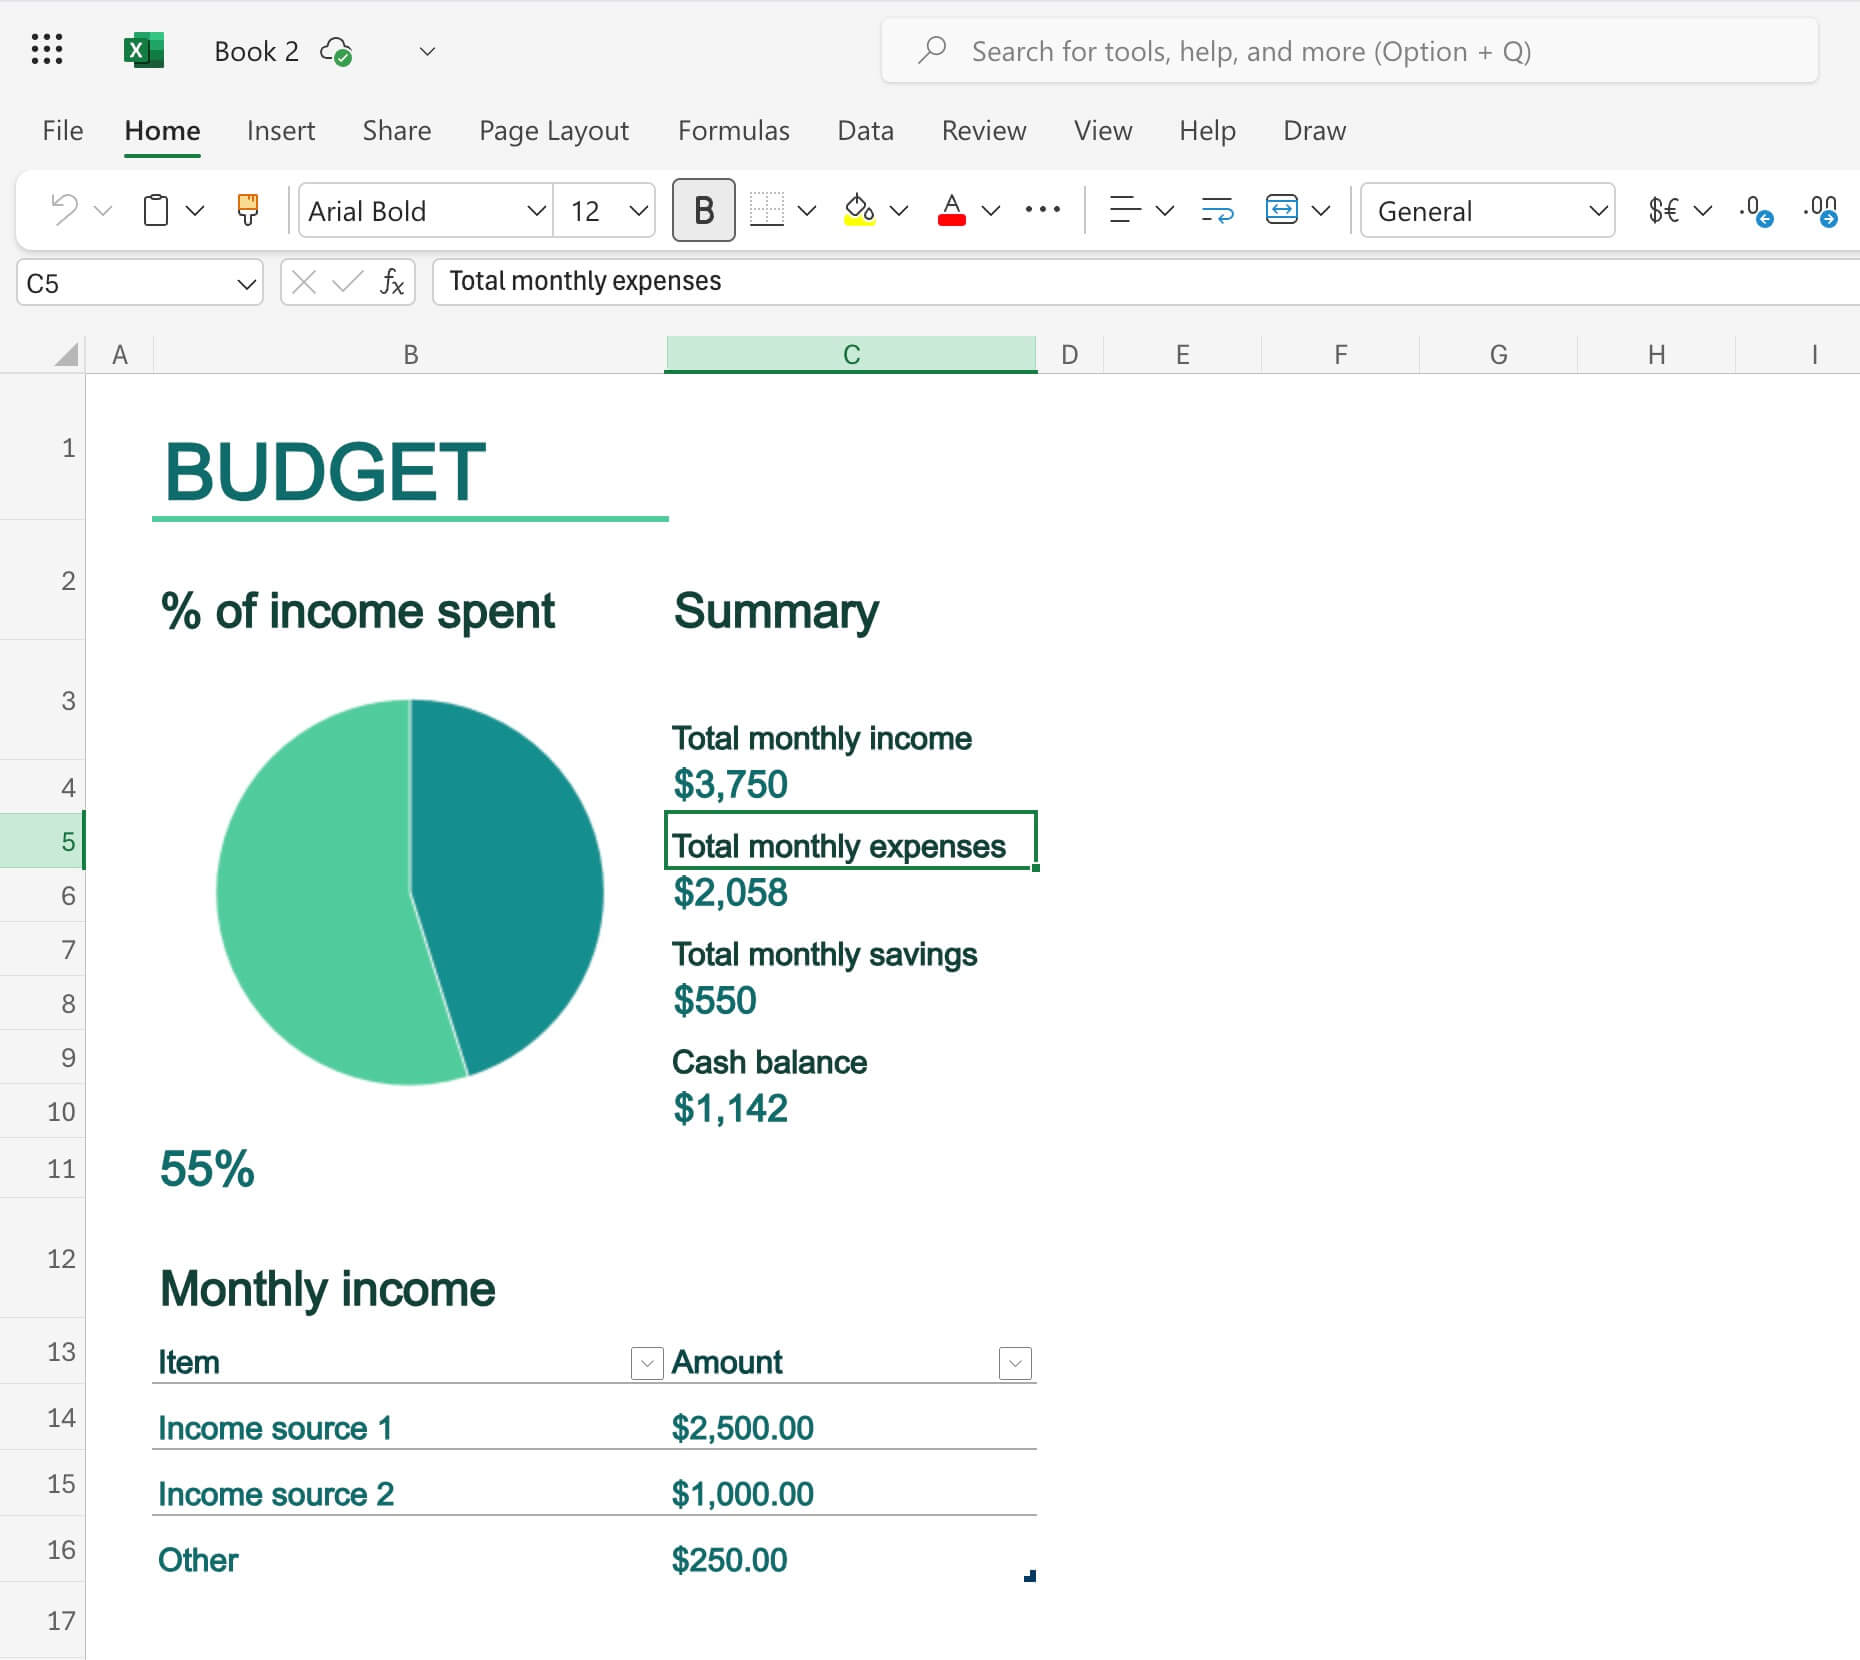1860x1660 pixels.
Task: Toggle Wrap Text icon
Action: pyautogui.click(x=1217, y=210)
